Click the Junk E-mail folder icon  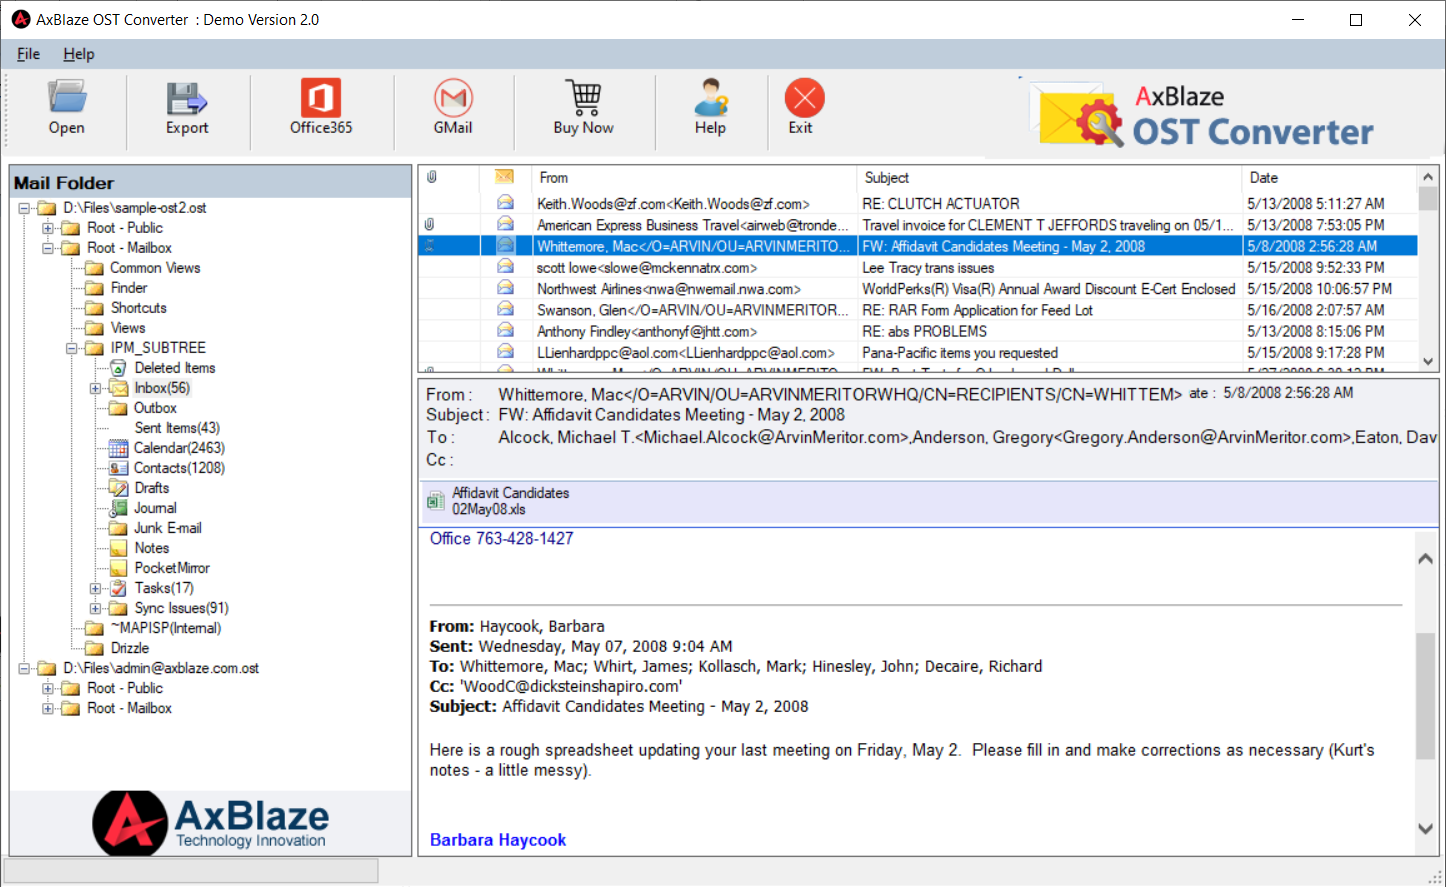pyautogui.click(x=118, y=528)
